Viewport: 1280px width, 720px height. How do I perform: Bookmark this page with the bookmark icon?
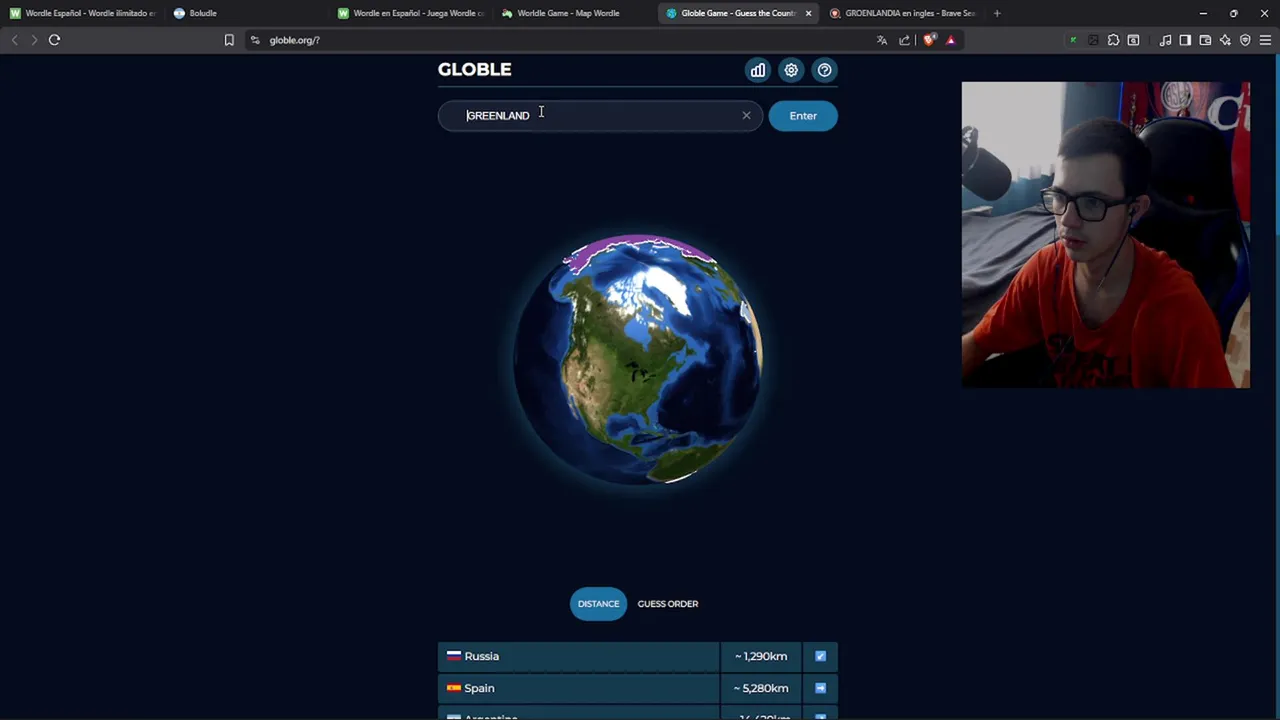pos(229,40)
